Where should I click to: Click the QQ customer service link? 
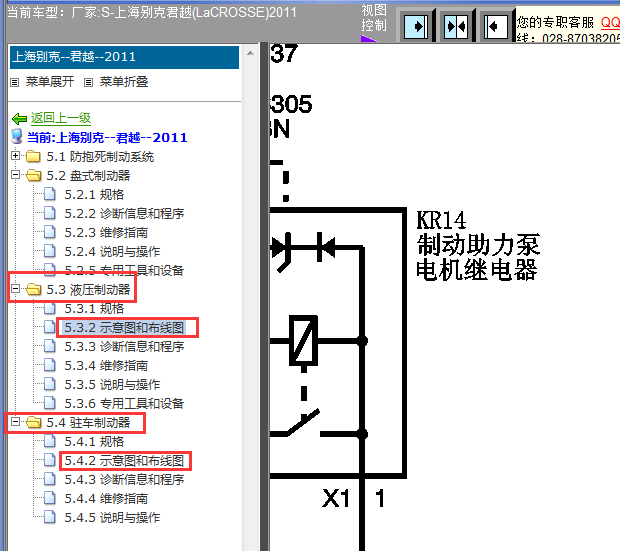[x=610, y=22]
